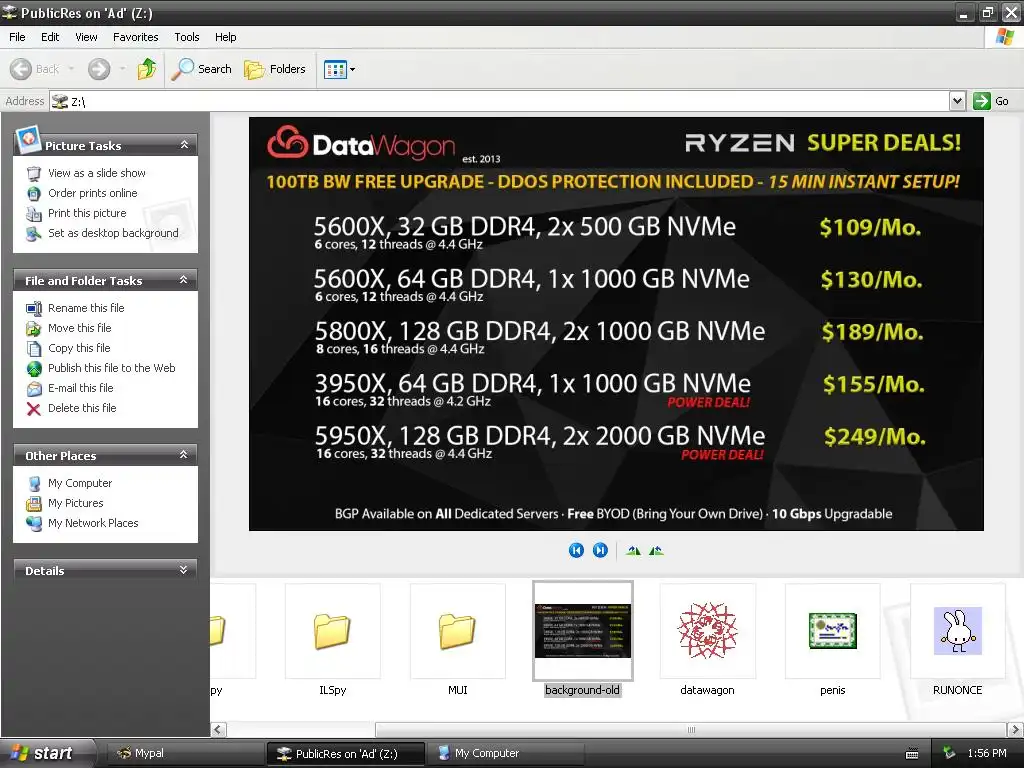Open the View menu

[x=86, y=37]
